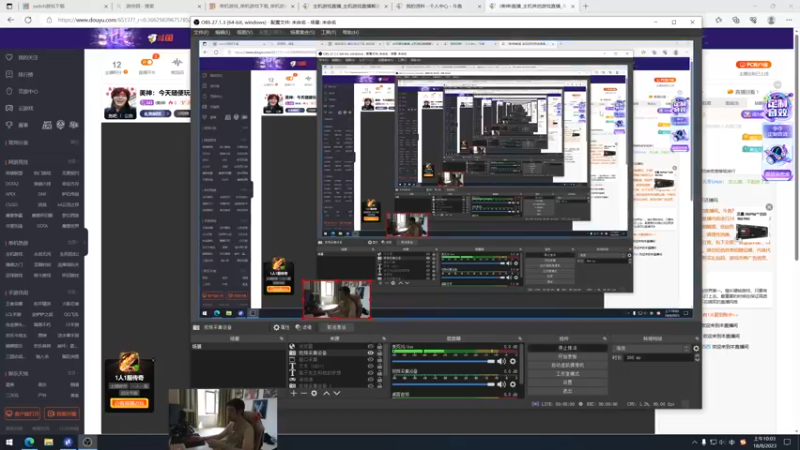Click the remove source minus icon in OBS
Screen dimensions: 800x450
click(x=304, y=393)
